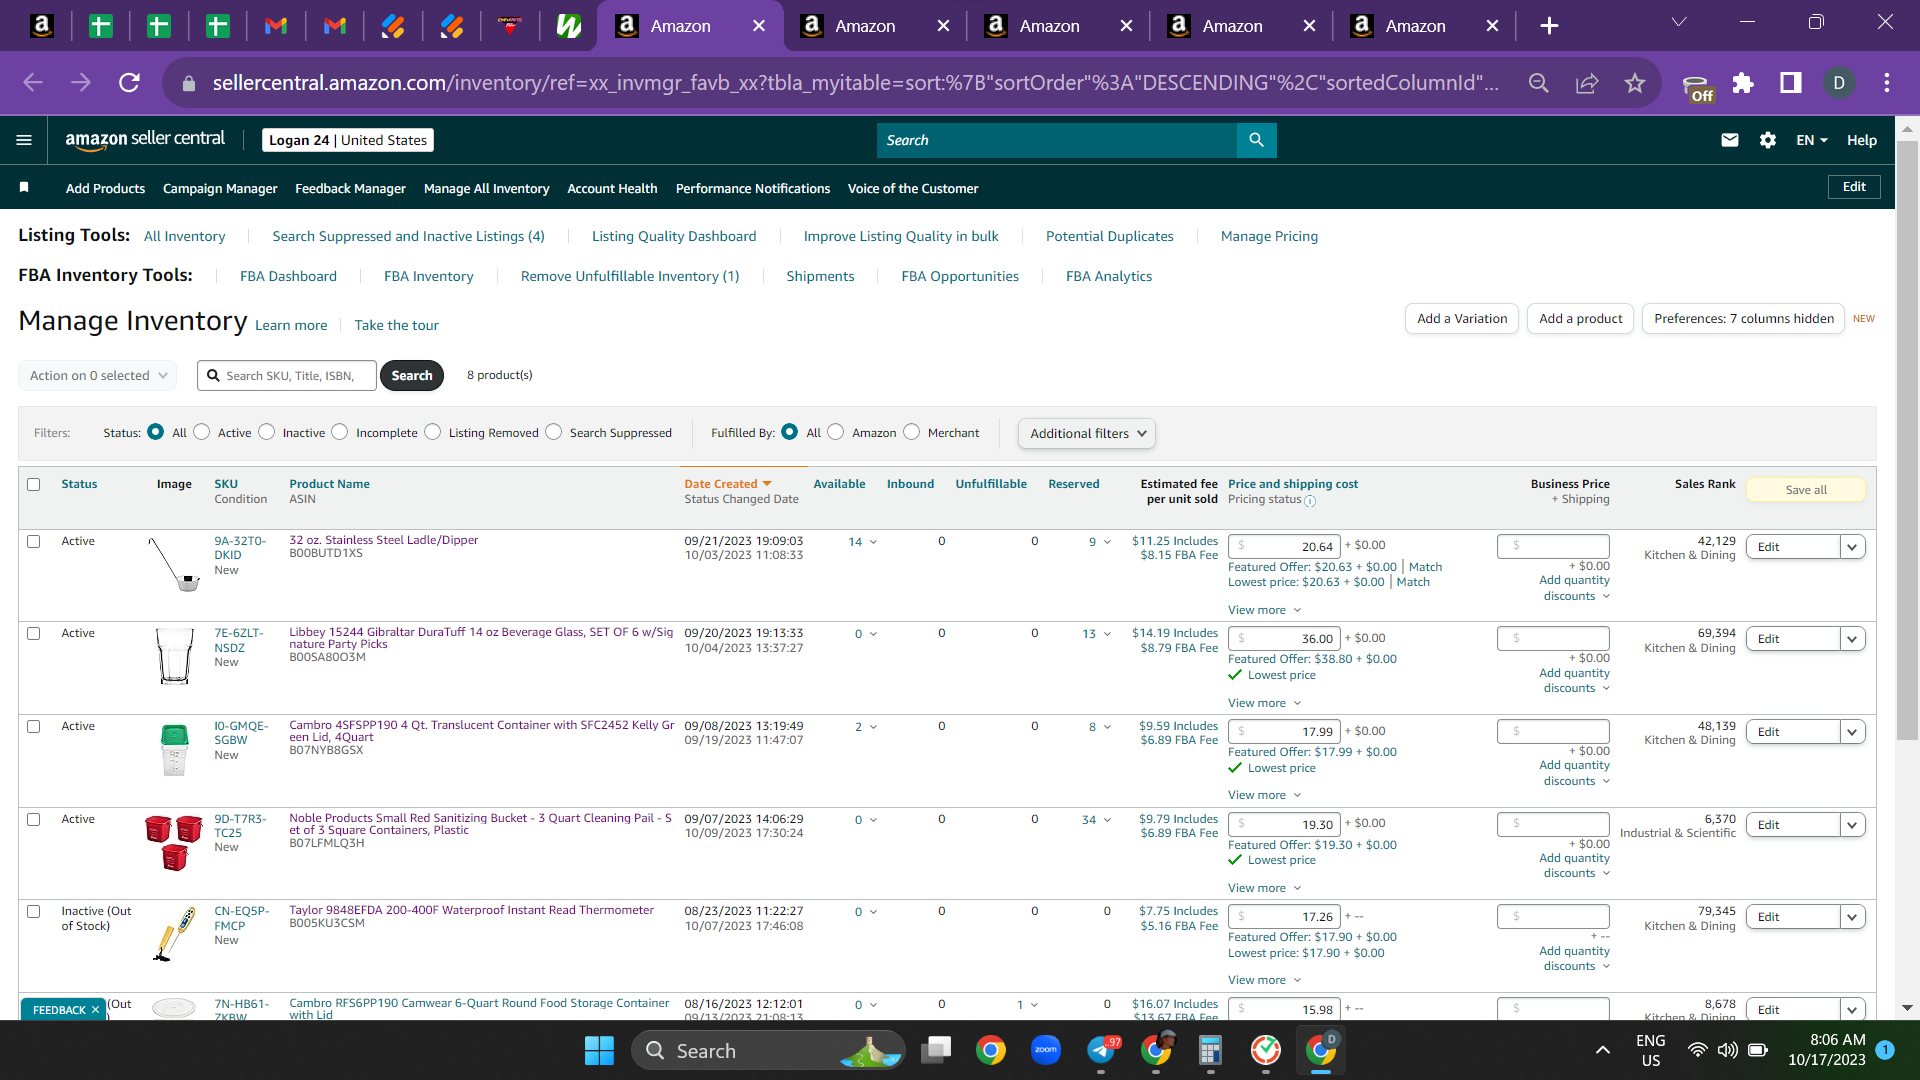
Task: Click the browser side panel icon
Action: pyautogui.click(x=1790, y=83)
